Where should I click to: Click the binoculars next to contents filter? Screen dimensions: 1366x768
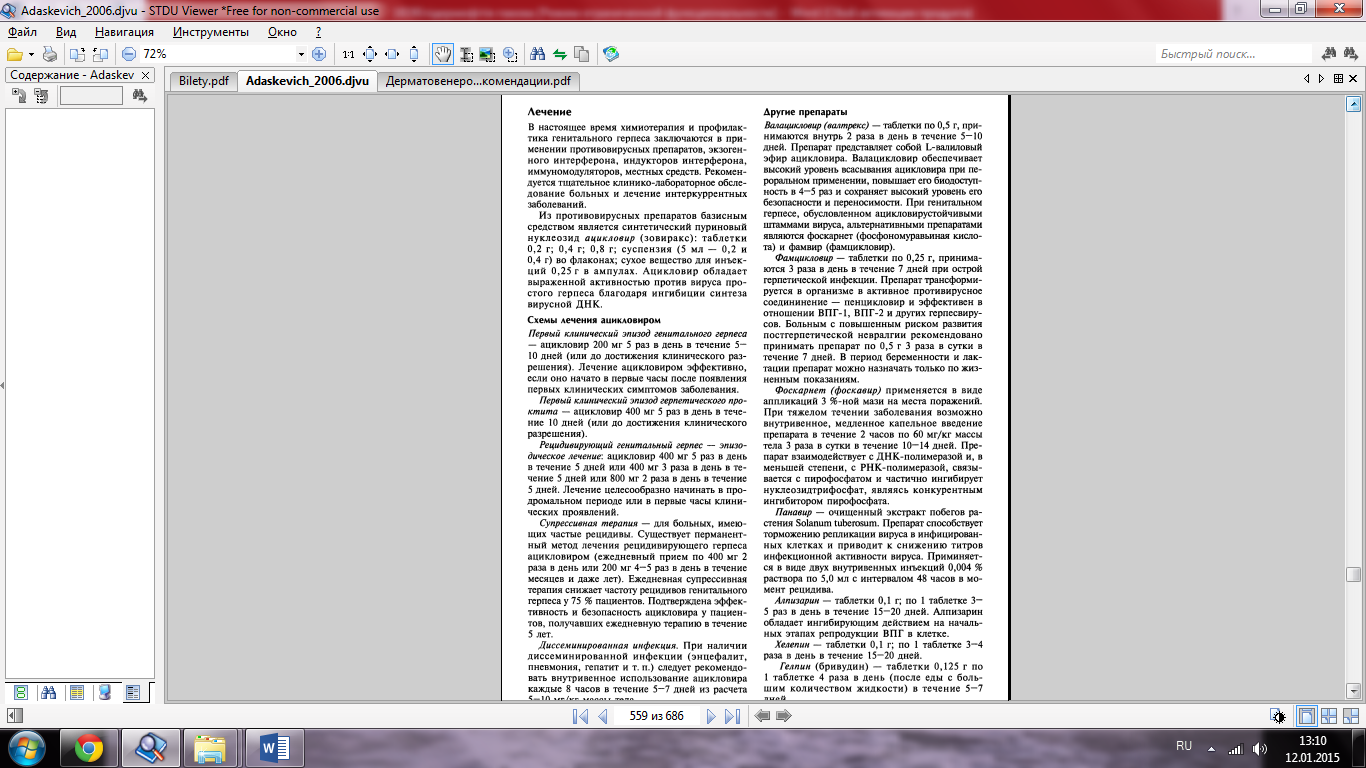coord(140,96)
